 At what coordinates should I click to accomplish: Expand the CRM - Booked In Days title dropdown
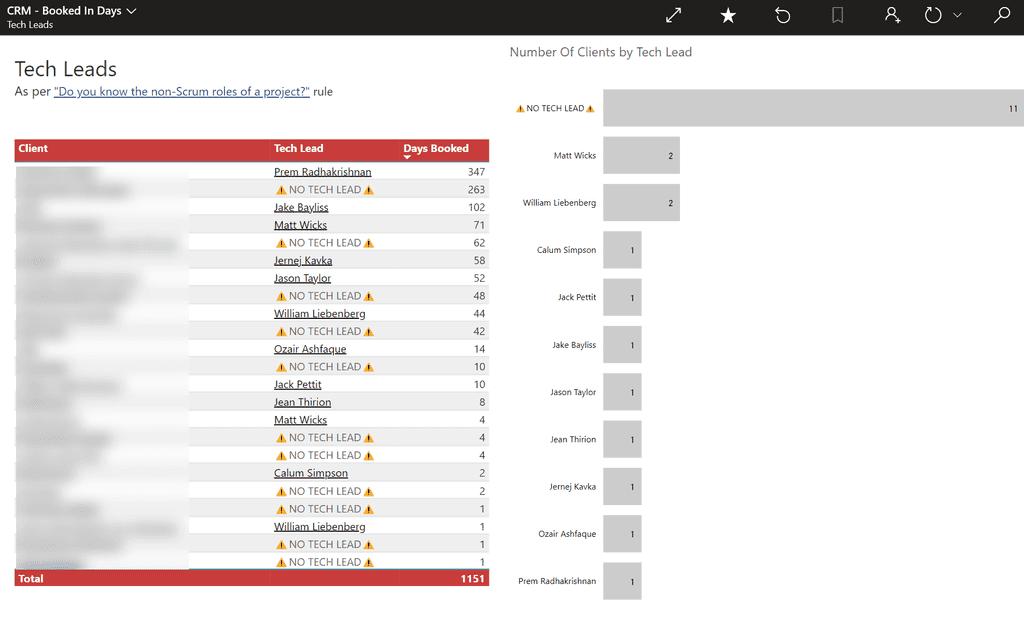click(132, 11)
